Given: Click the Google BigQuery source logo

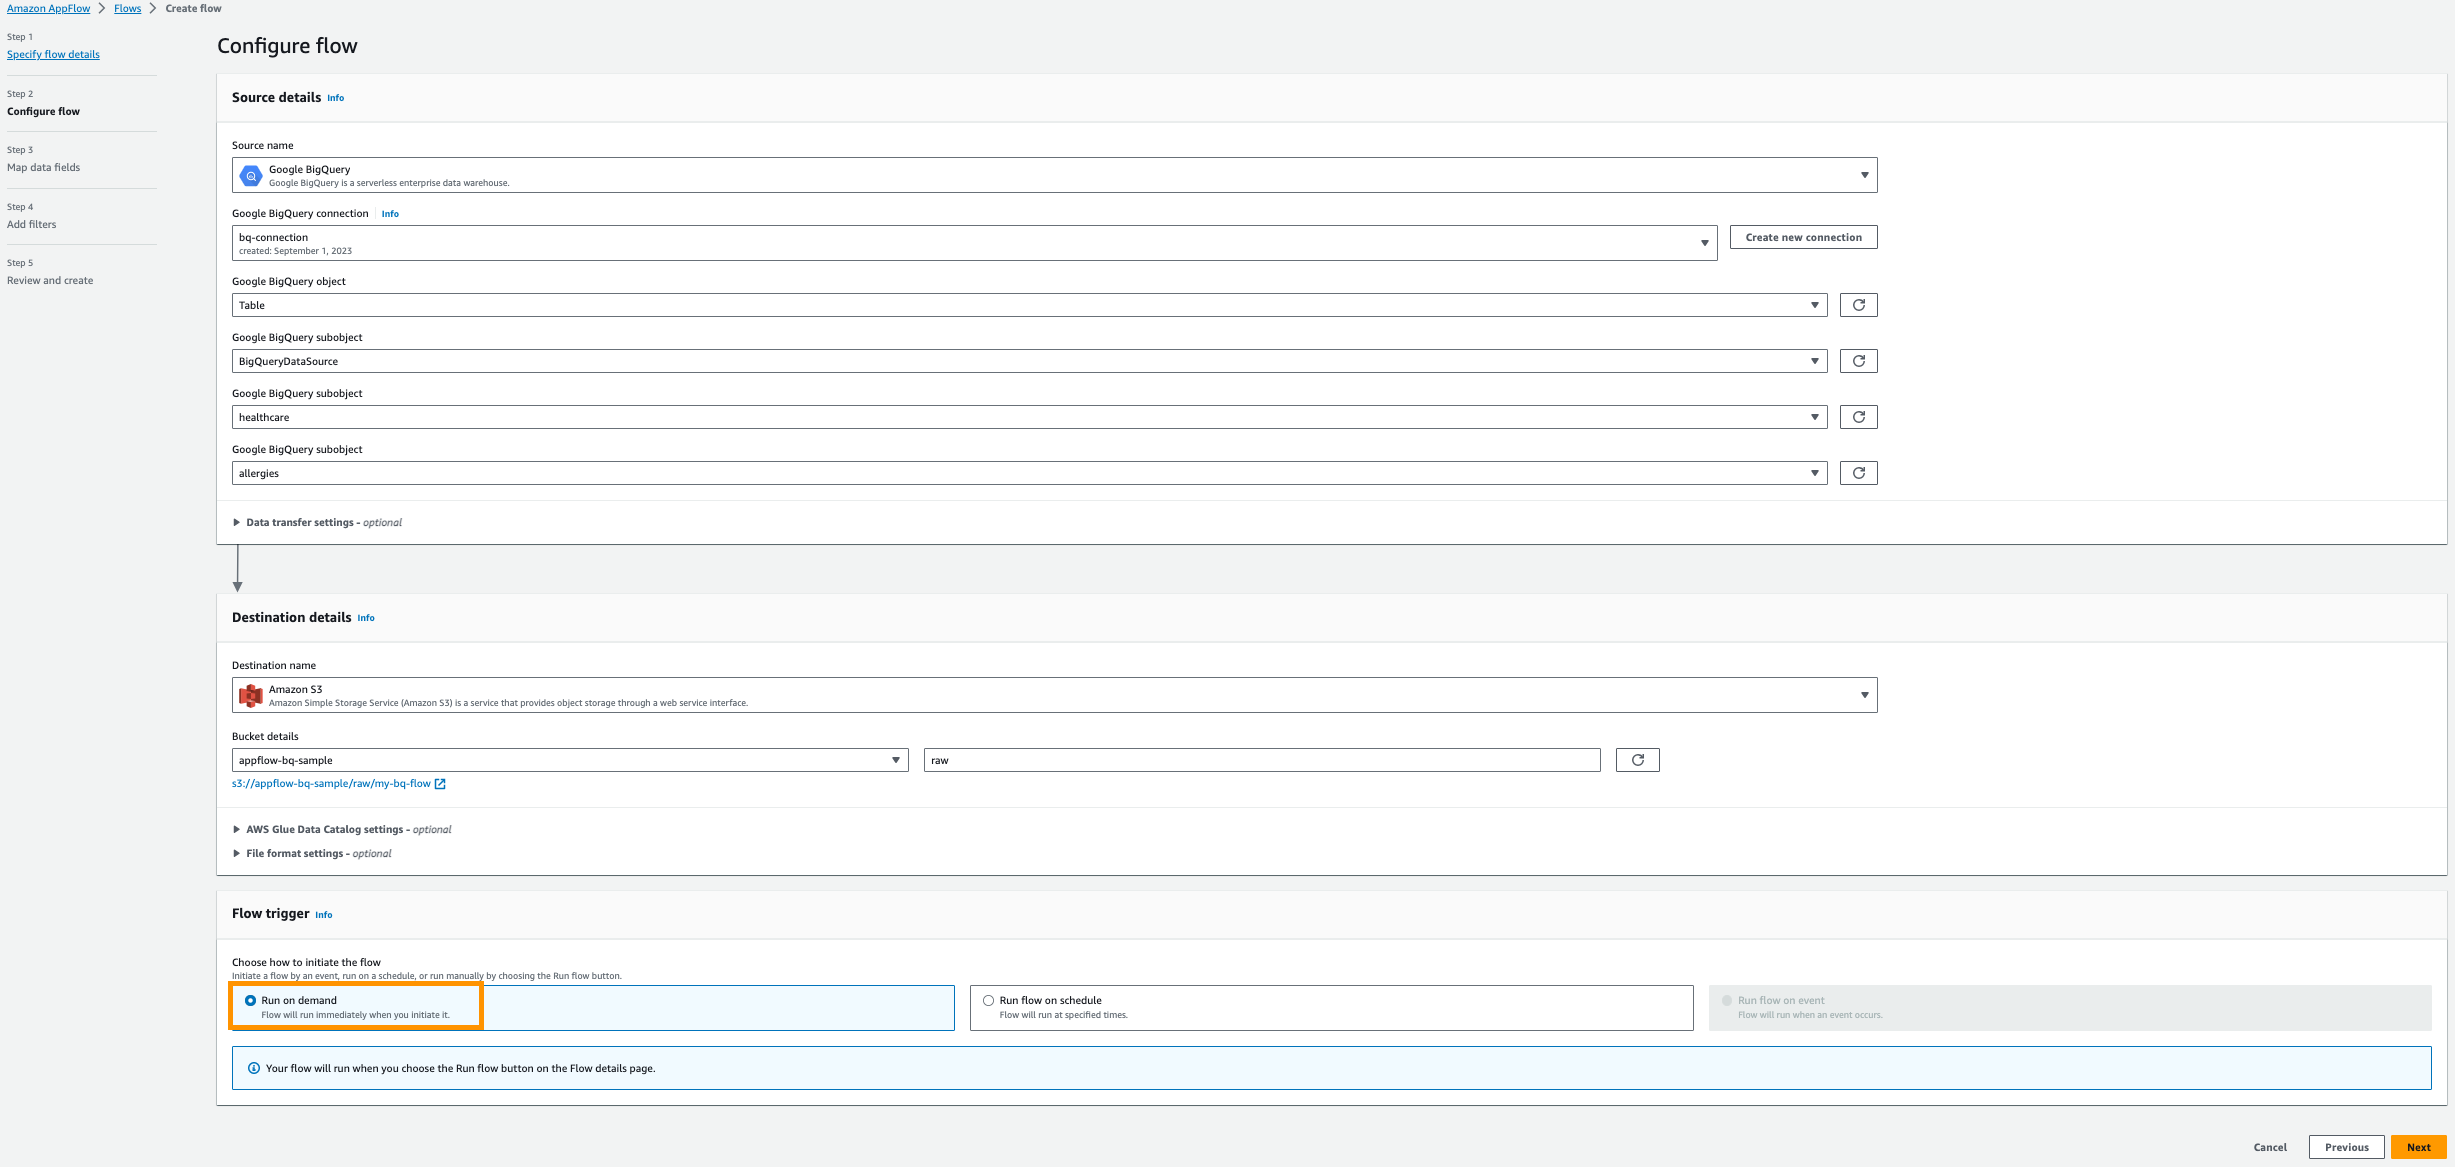Looking at the screenshot, I should [x=250, y=175].
